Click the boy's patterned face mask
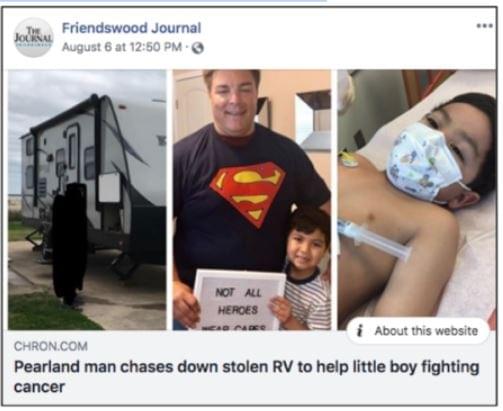Image resolution: width=503 pixels, height=411 pixels. point(425,162)
